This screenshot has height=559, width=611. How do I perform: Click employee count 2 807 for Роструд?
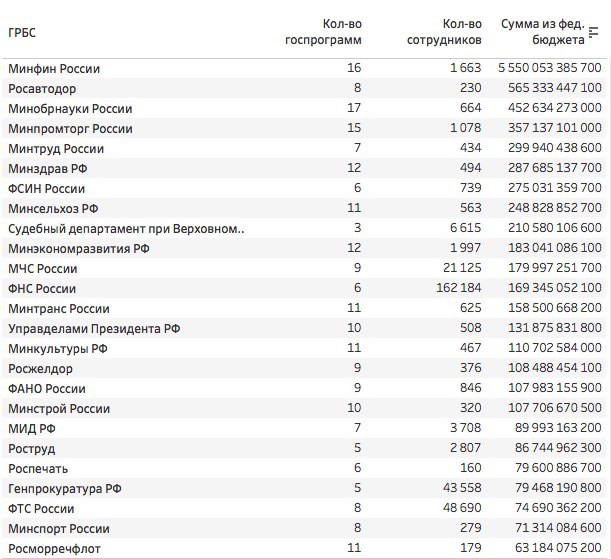pyautogui.click(x=466, y=448)
